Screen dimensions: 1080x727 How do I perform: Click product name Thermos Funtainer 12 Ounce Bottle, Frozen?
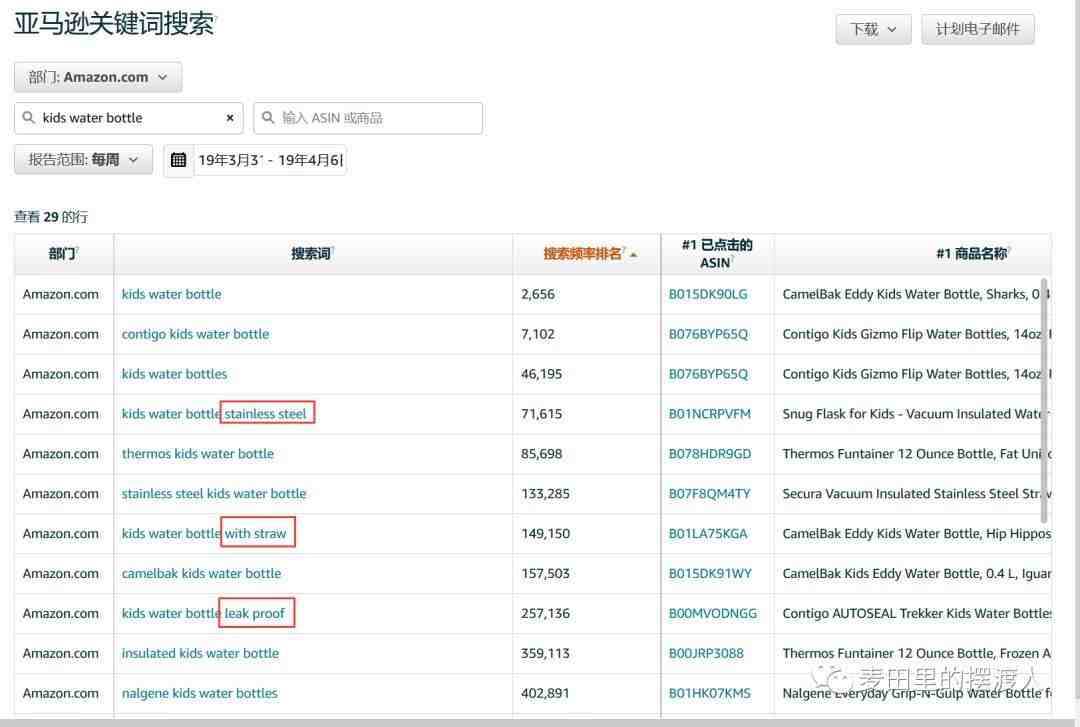(x=917, y=654)
